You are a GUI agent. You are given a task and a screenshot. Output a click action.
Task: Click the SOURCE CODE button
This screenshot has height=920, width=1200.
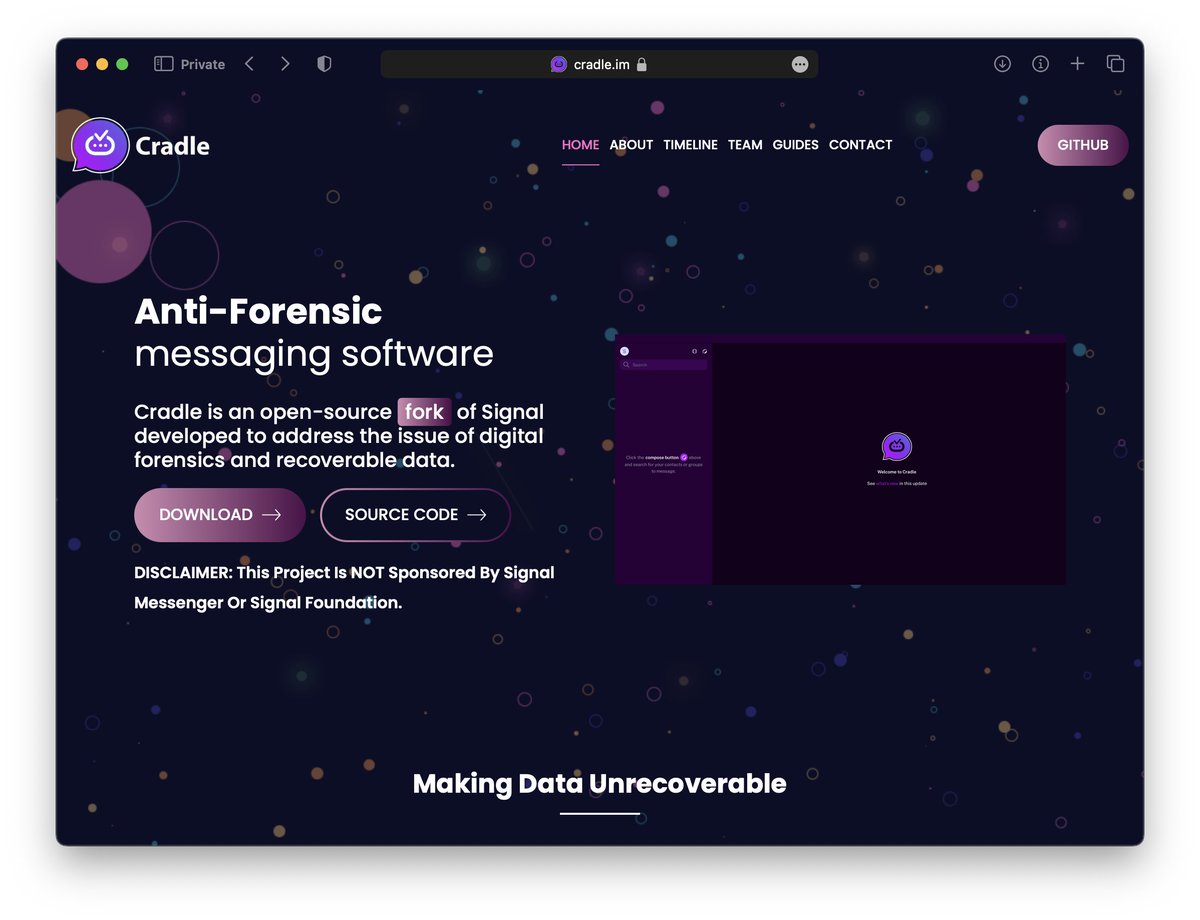415,515
